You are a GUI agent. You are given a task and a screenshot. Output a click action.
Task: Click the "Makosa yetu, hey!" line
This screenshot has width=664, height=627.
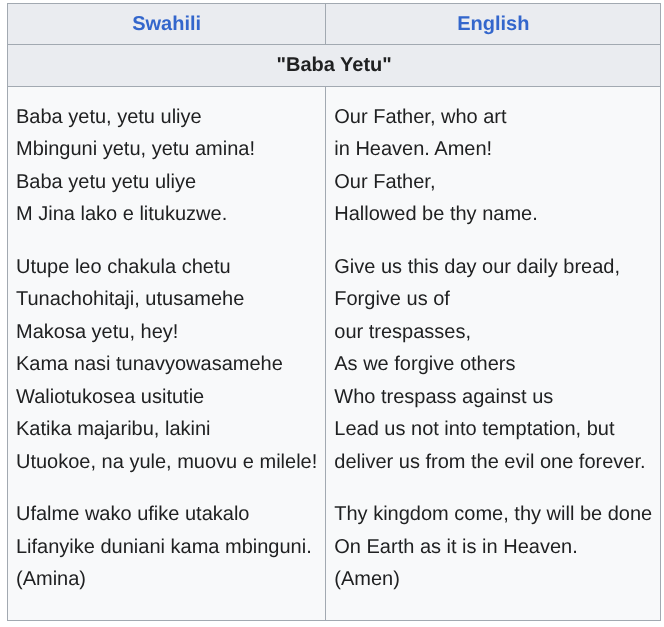(x=97, y=331)
